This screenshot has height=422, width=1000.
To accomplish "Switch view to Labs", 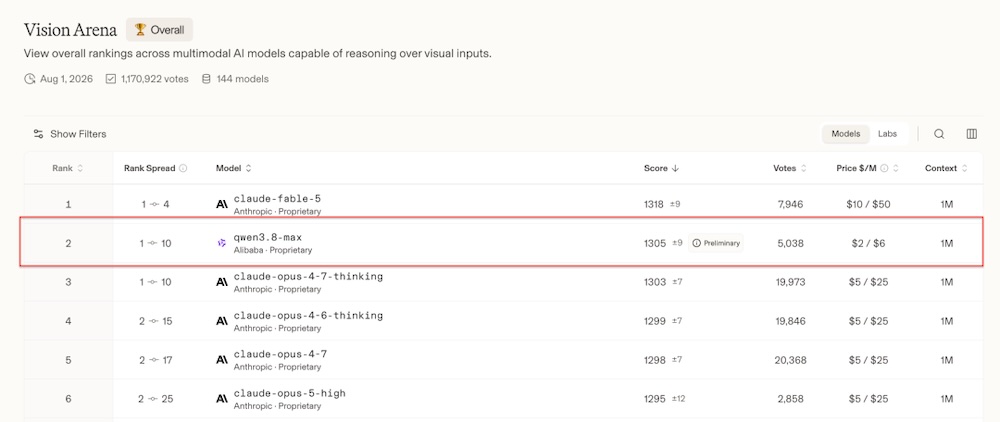I will click(x=887, y=134).
